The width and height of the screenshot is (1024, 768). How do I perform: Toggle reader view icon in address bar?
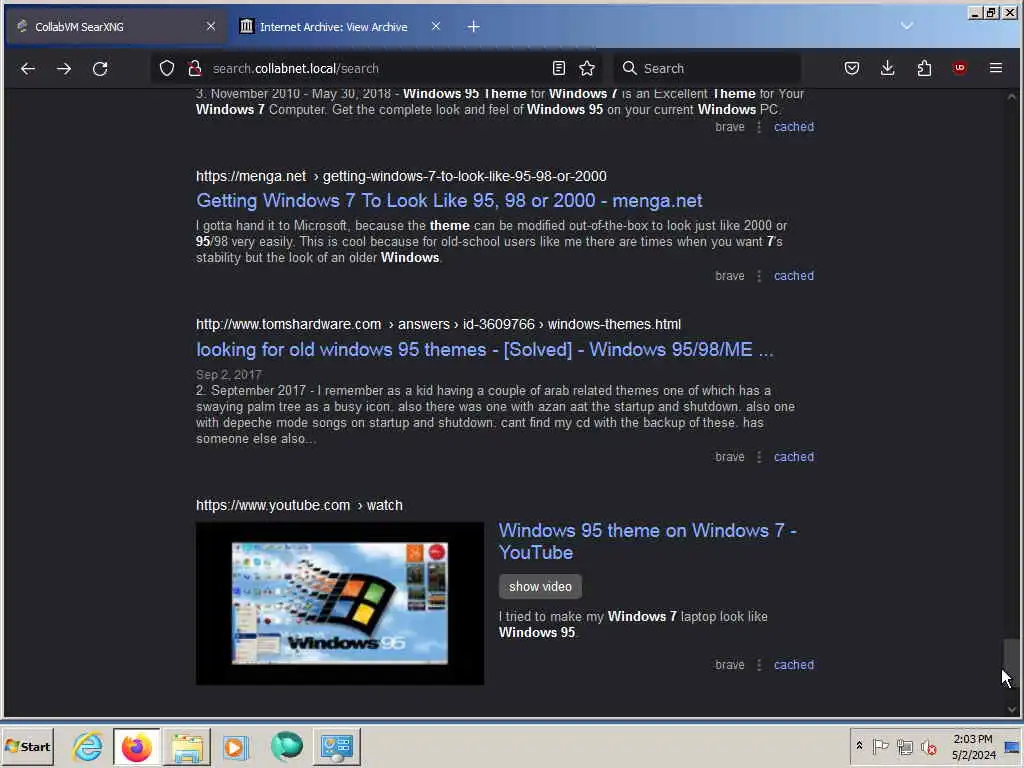click(558, 69)
